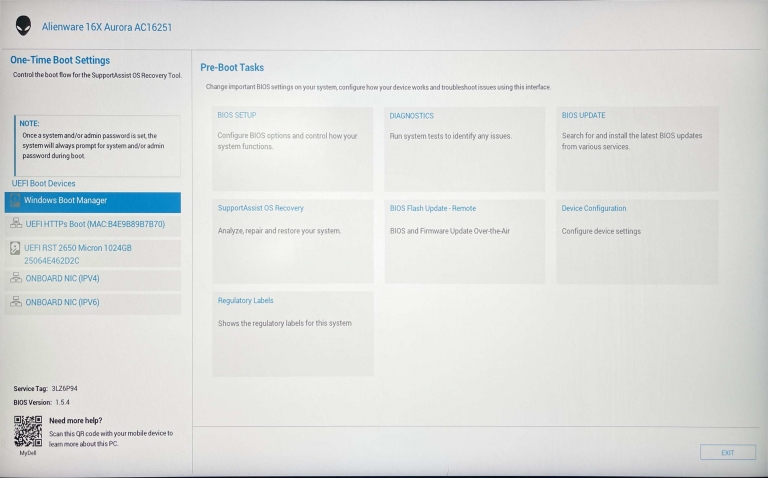Click the Need more help? heading
The height and width of the screenshot is (478, 768).
click(x=75, y=421)
